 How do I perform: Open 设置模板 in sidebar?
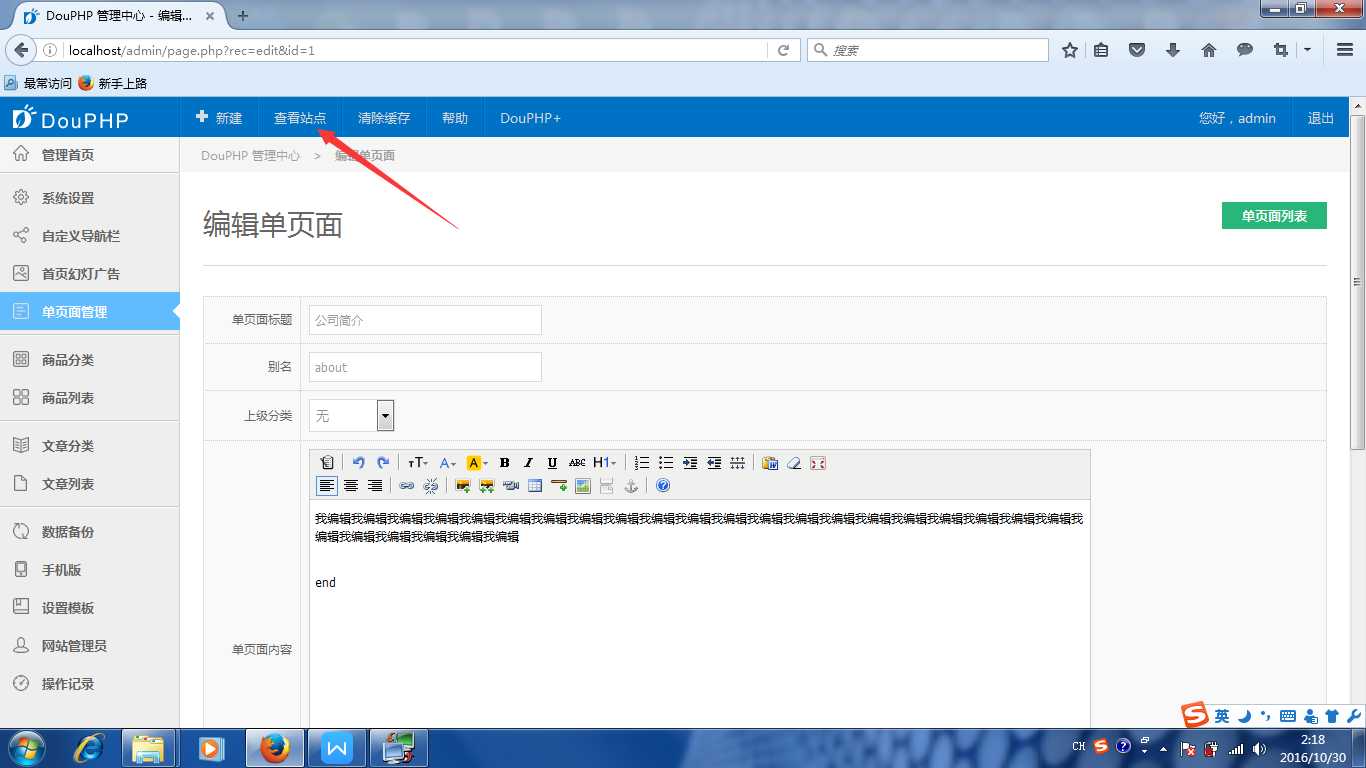pyautogui.click(x=90, y=608)
